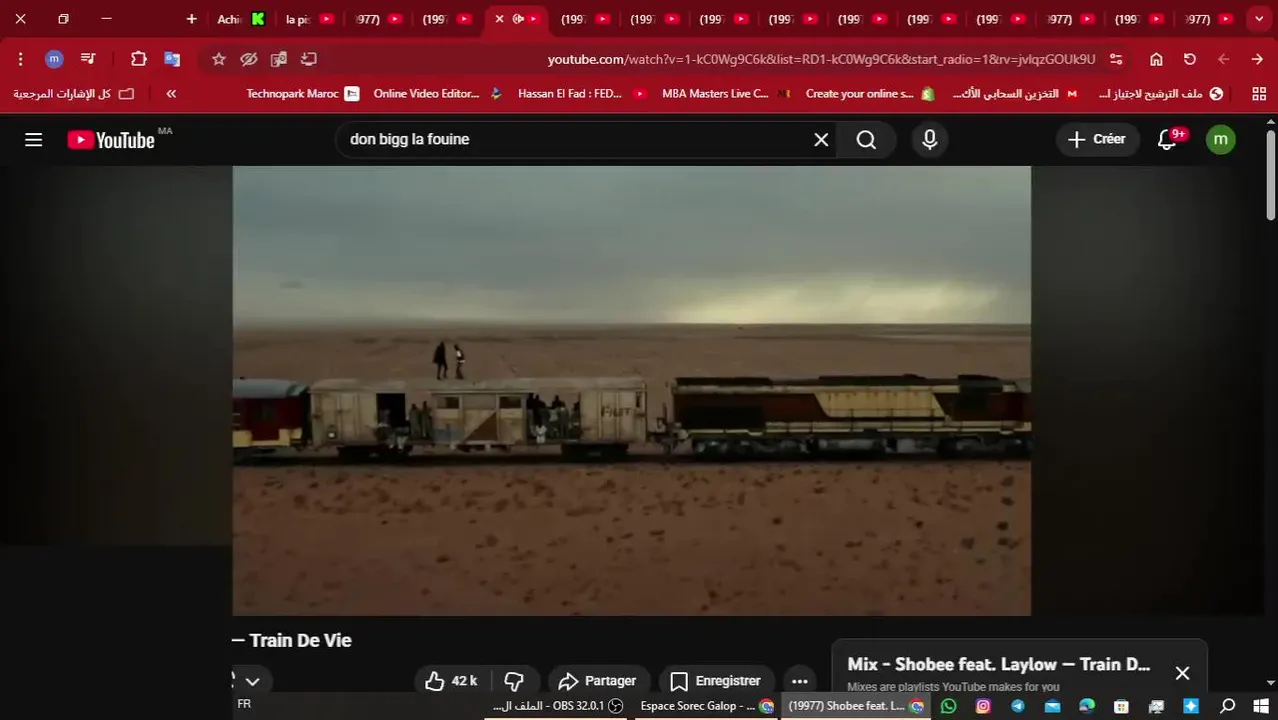Open the MBA Masters Live bookmark
The image size is (1278, 720).
click(727, 94)
